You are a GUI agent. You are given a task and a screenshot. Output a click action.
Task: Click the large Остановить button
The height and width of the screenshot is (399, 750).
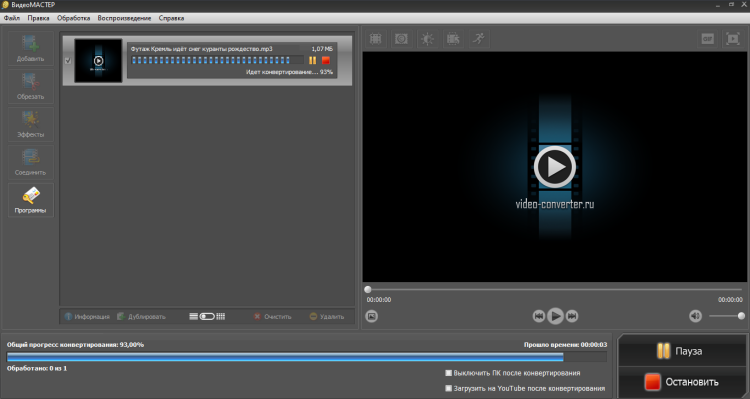pos(683,382)
